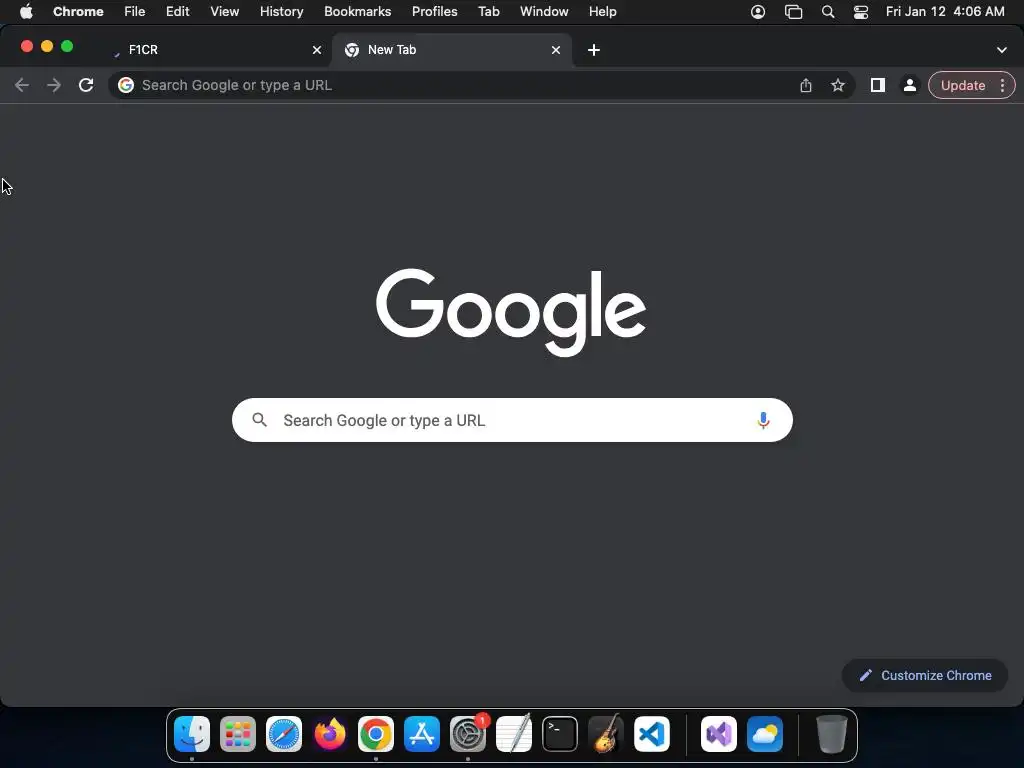Screen dimensions: 1024x768
Task: Open Launchpad from the Dock
Action: pos(238,734)
